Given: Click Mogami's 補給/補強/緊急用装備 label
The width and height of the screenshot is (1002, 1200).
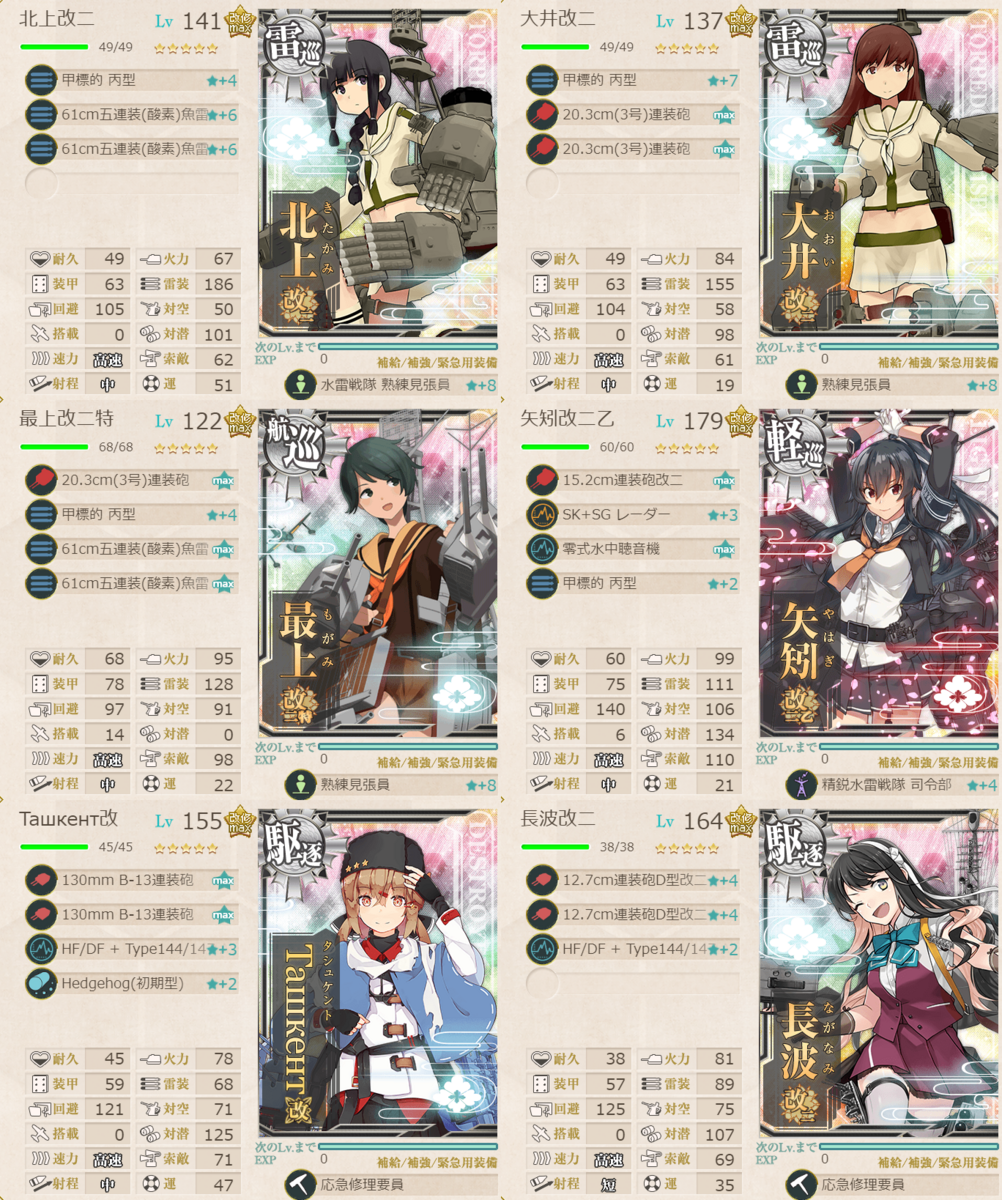Looking at the screenshot, I should coord(436,761).
